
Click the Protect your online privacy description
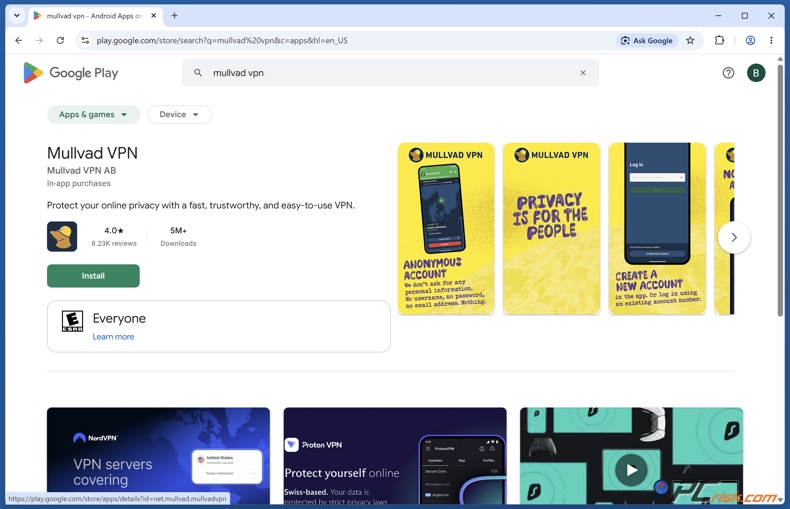(201, 205)
